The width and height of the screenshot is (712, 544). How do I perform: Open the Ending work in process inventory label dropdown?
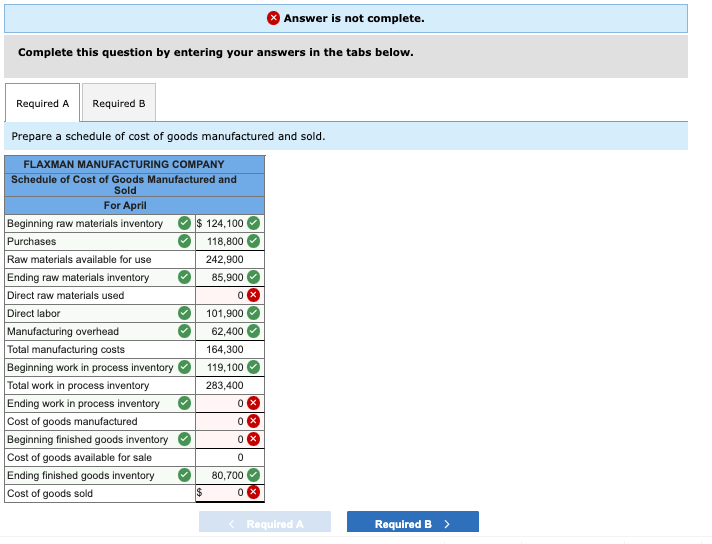coord(100,403)
